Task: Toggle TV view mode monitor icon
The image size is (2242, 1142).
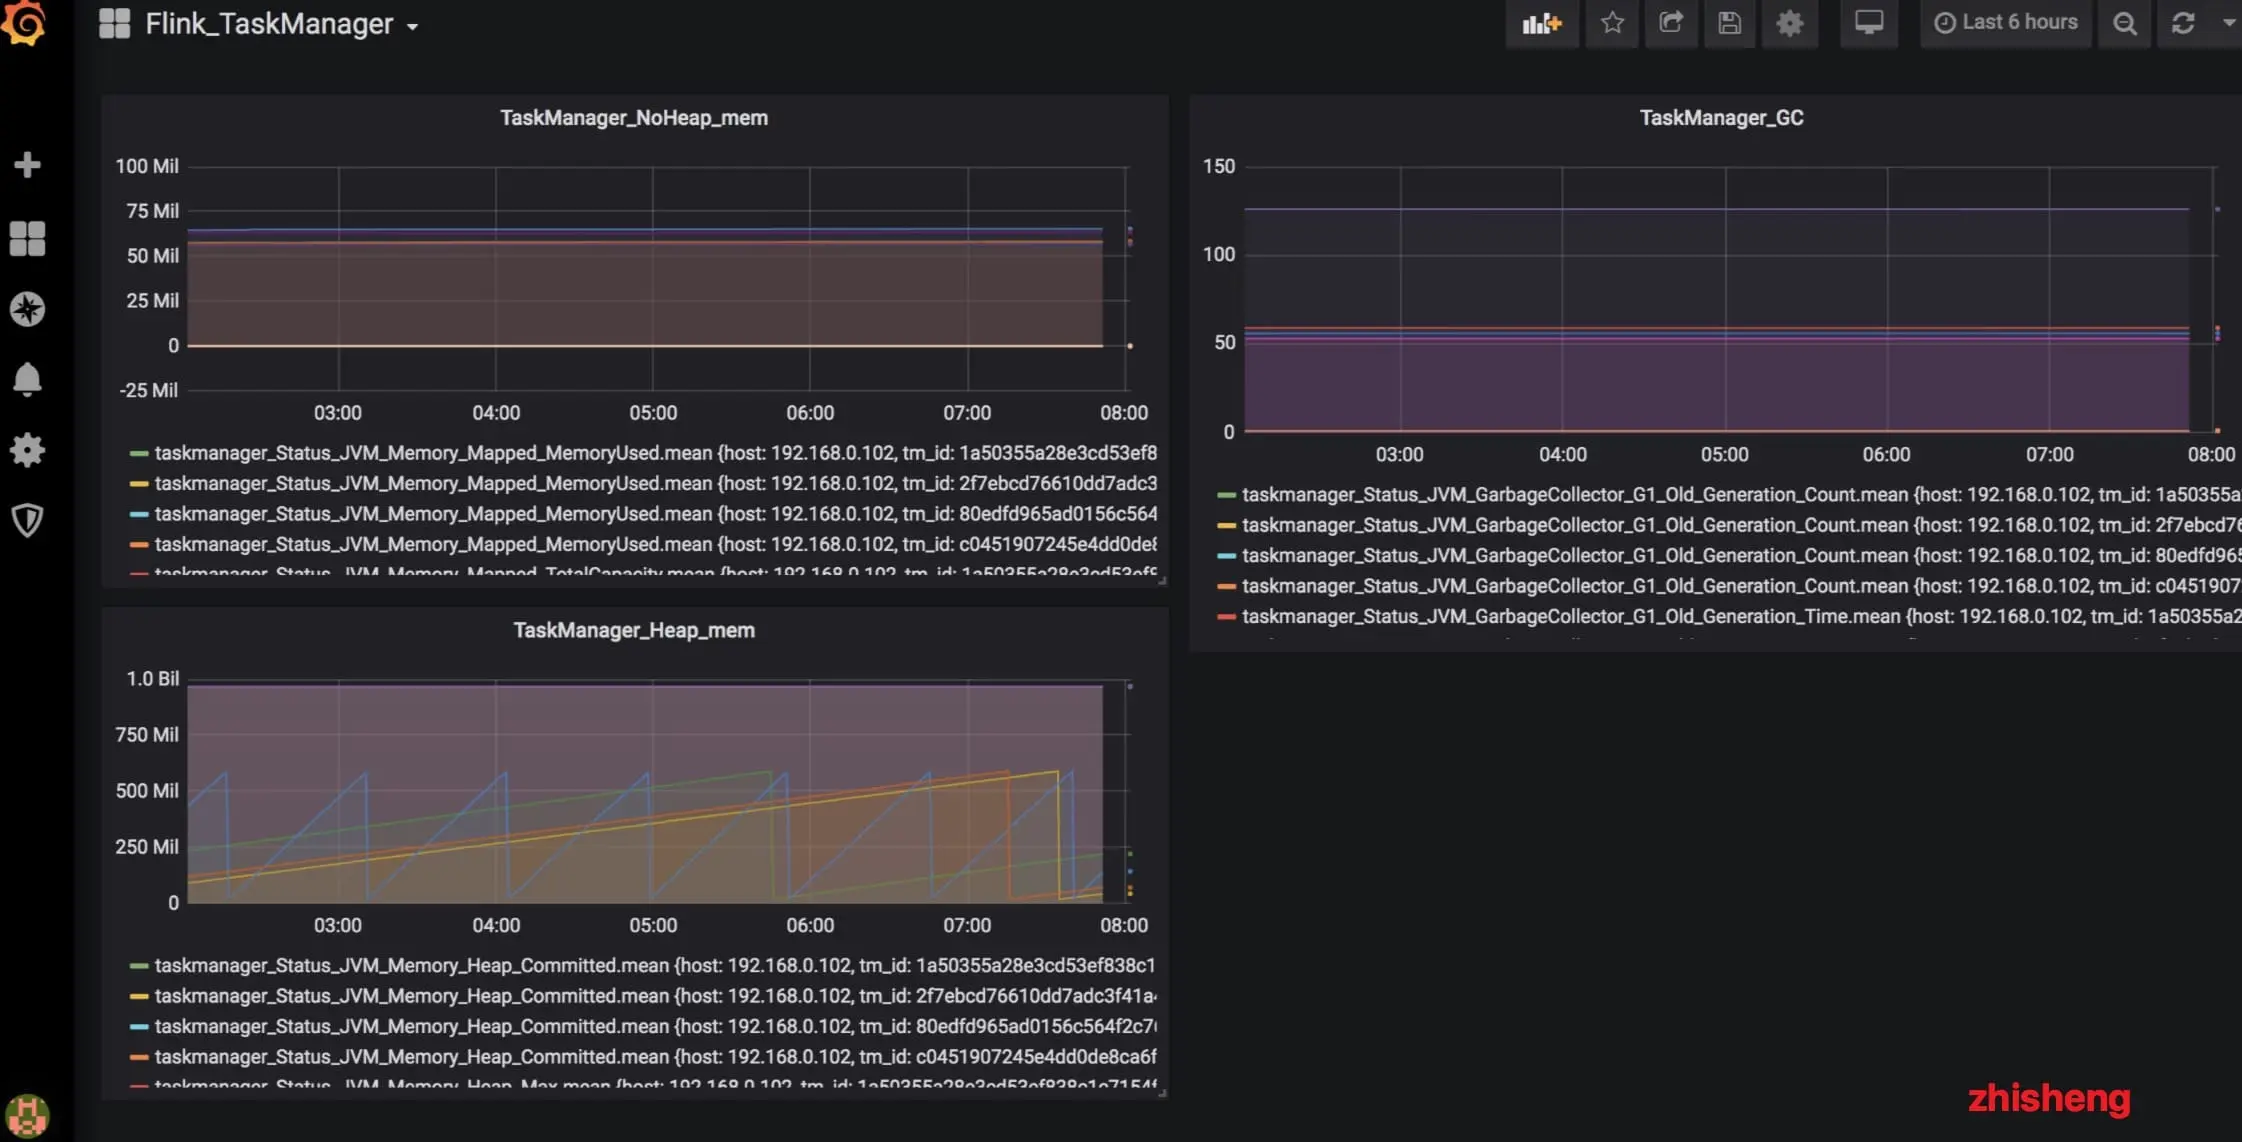Action: click(1868, 23)
